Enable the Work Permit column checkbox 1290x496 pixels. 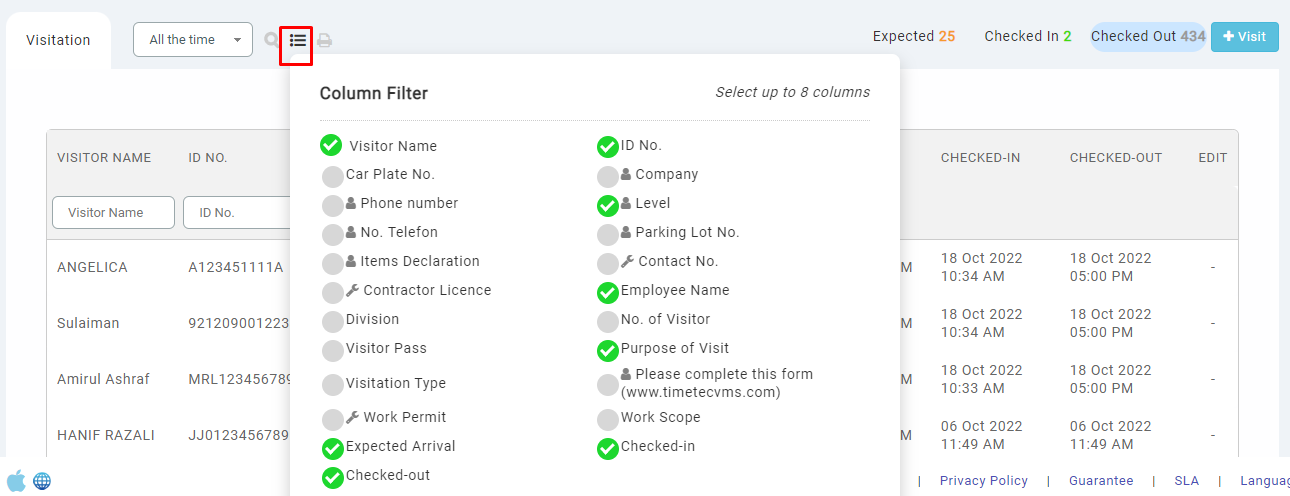(x=333, y=420)
